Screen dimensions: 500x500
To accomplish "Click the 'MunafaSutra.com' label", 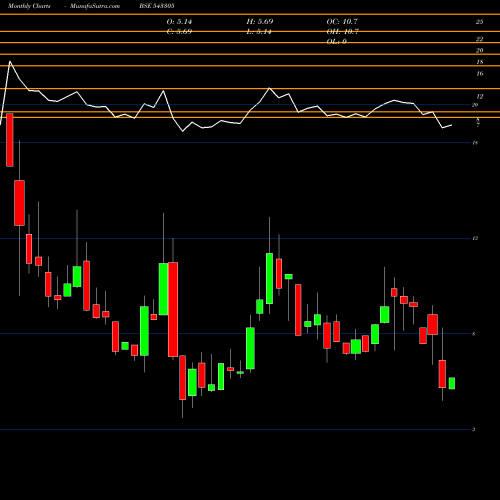I will [95, 6].
